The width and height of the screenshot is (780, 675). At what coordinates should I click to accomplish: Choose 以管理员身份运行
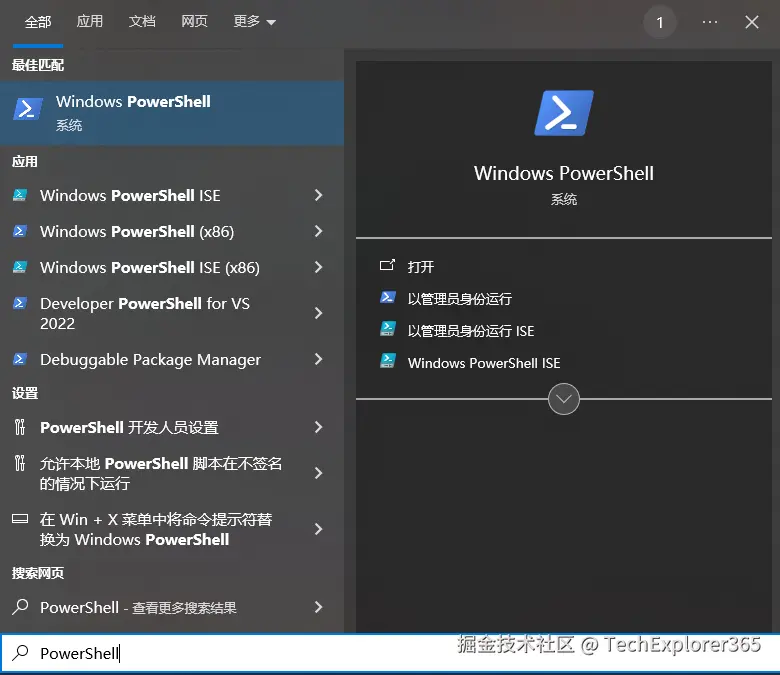pos(460,298)
